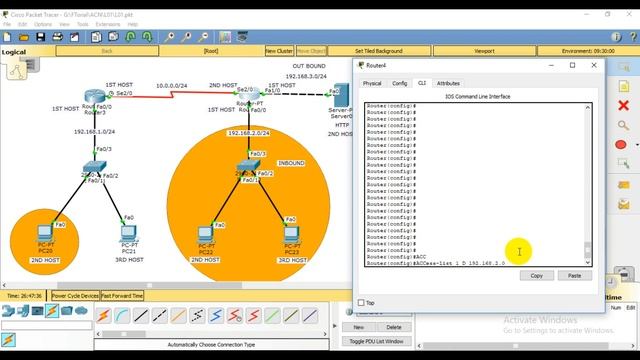Click the Zoom Out magnifier icon
Image resolution: width=640 pixels, height=360 pixels.
coord(203,37)
